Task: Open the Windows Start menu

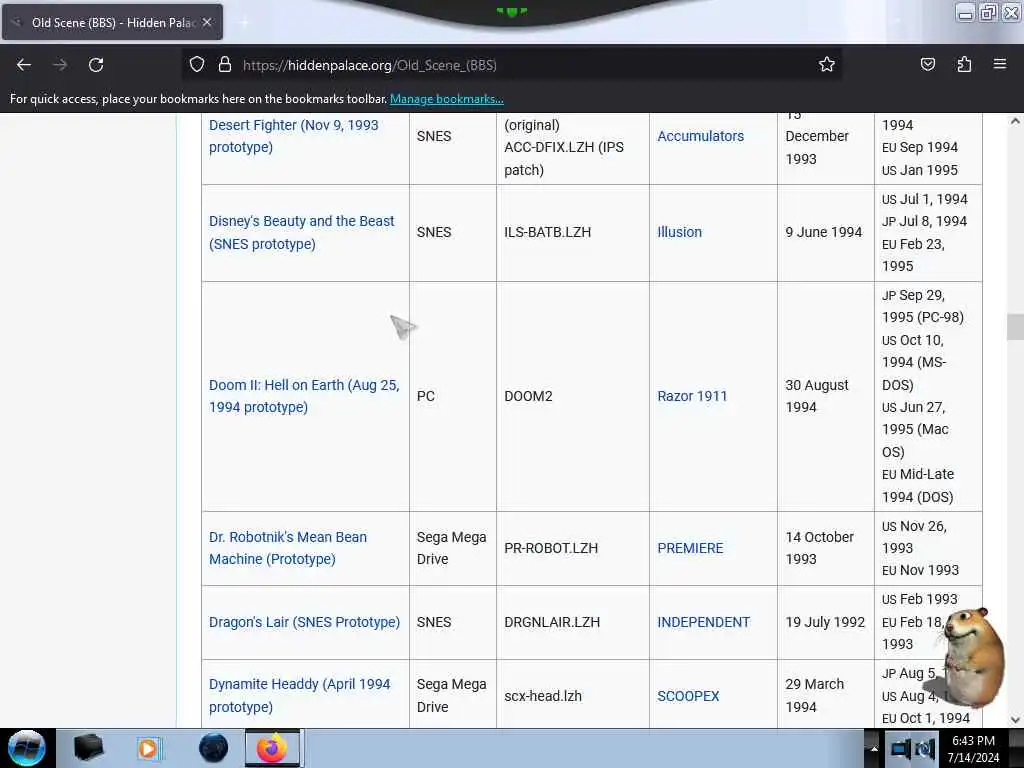Action: click(27, 748)
